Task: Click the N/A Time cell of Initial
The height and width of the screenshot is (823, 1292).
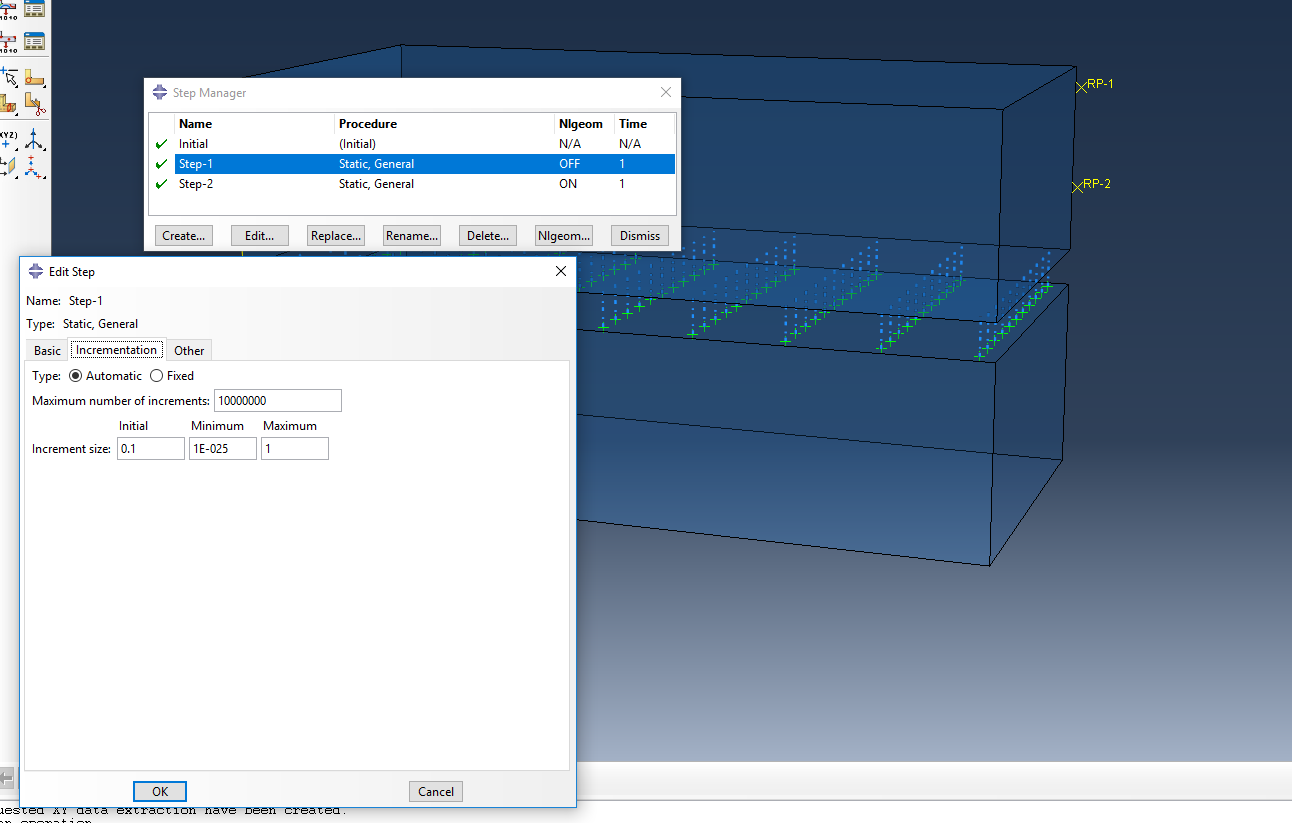Action: click(x=630, y=144)
